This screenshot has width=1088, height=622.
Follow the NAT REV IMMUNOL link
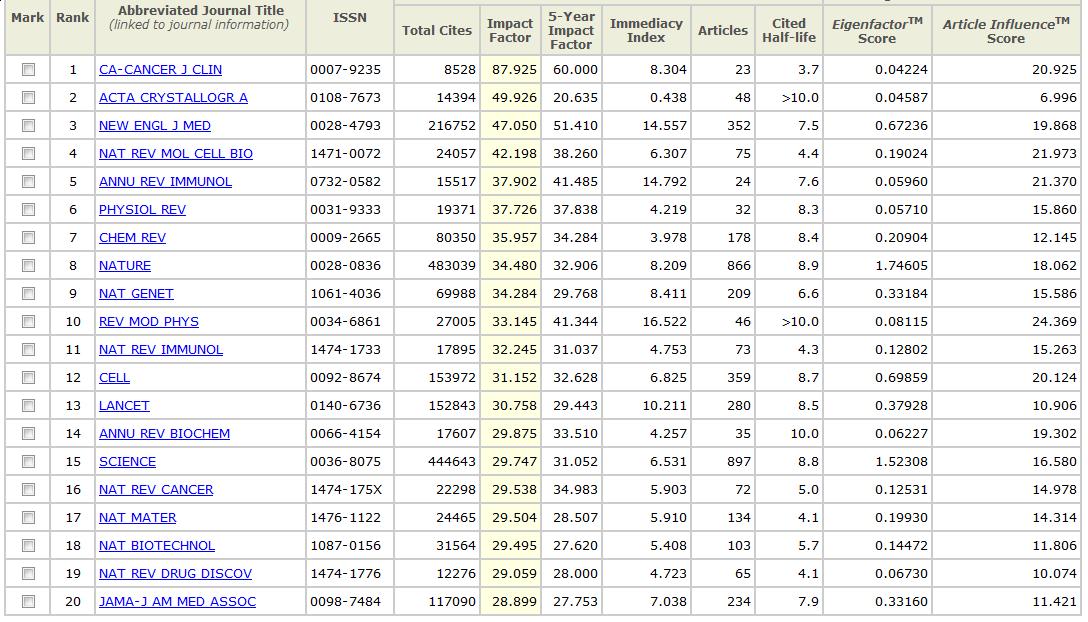pos(161,350)
